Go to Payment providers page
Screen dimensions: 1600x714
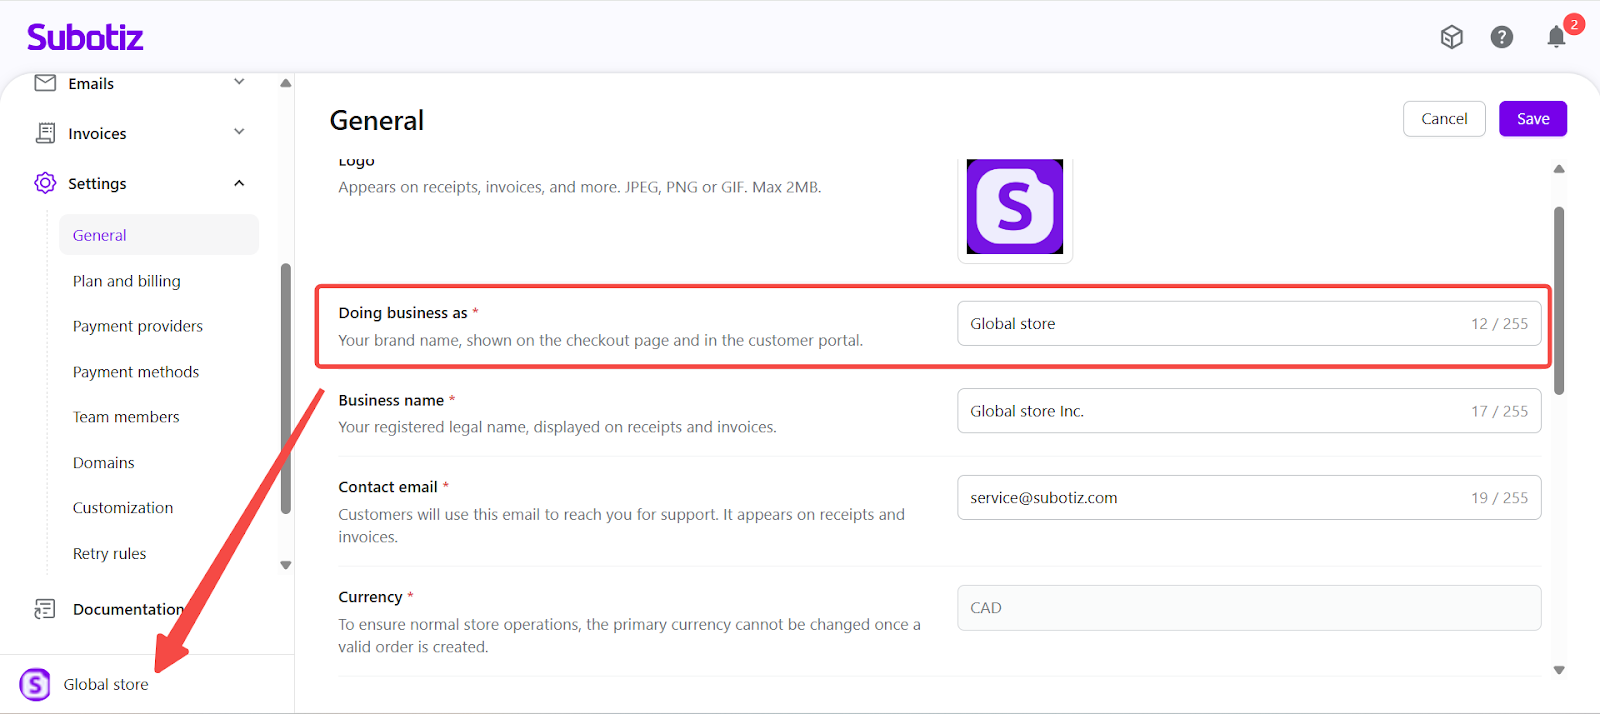(x=138, y=326)
